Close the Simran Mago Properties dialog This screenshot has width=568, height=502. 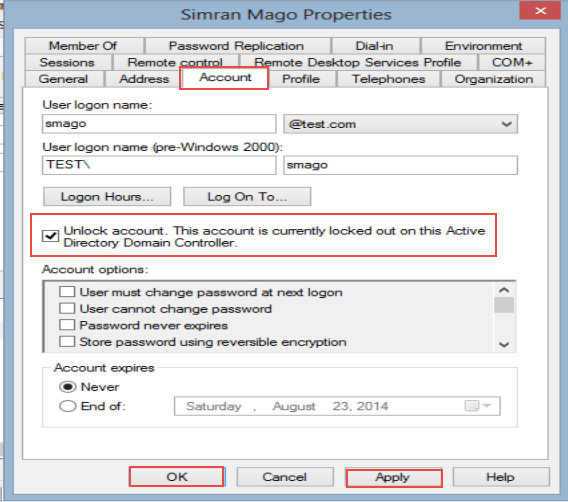tap(540, 10)
